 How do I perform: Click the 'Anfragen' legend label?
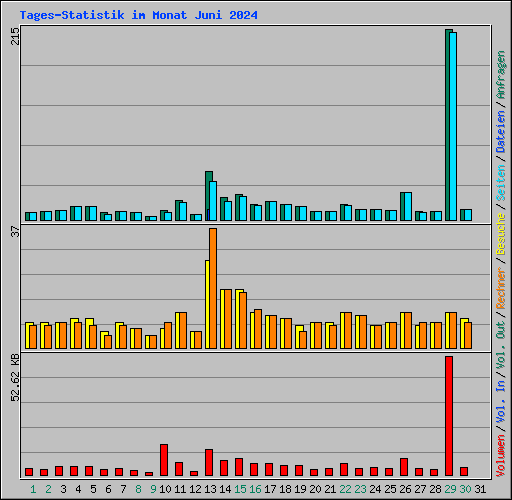pos(501,75)
